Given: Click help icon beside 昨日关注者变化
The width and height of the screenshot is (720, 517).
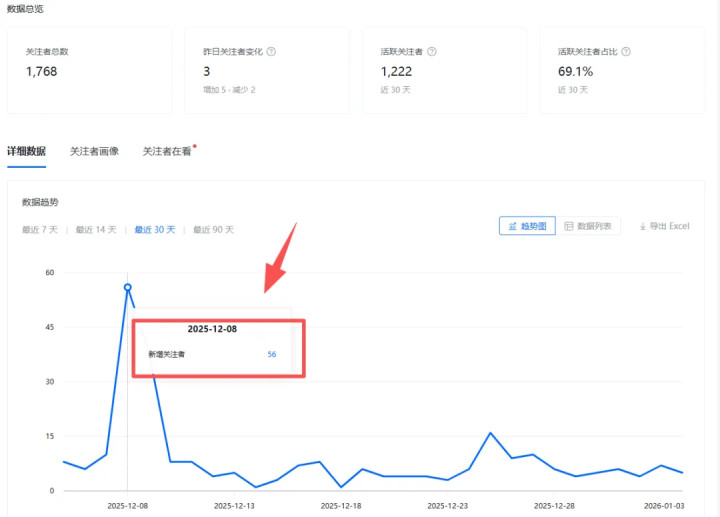Looking at the screenshot, I should (272, 51).
